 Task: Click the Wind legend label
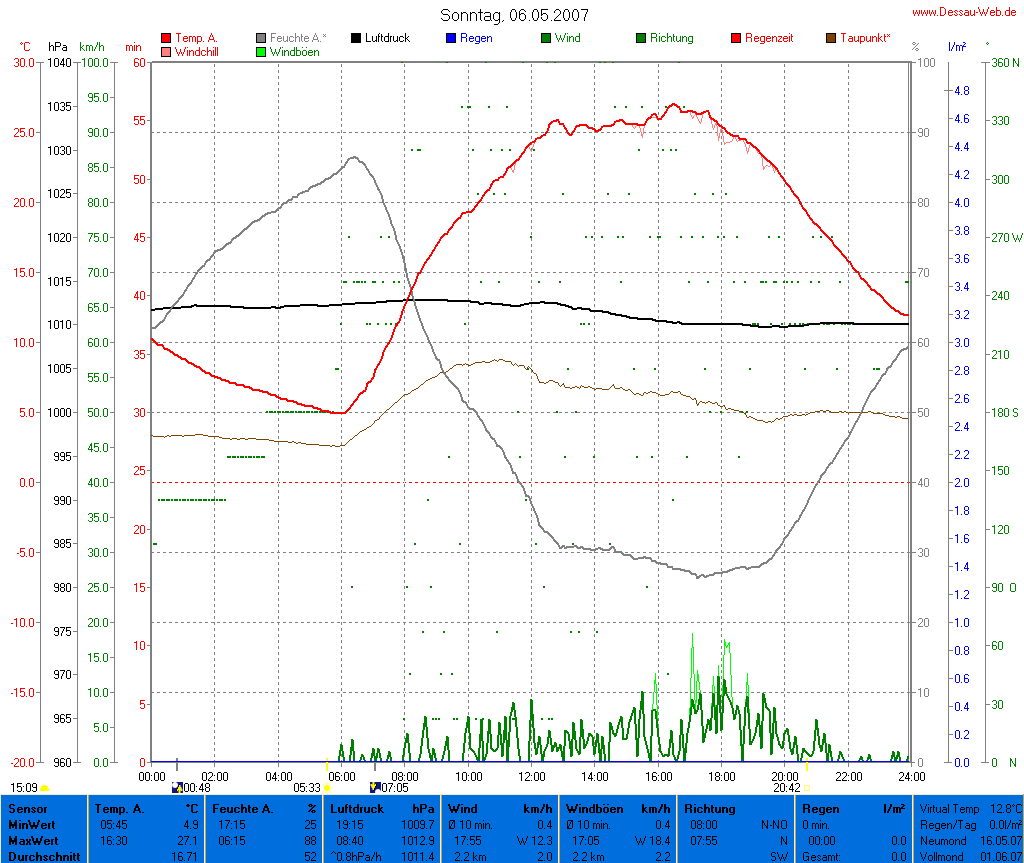(x=567, y=38)
